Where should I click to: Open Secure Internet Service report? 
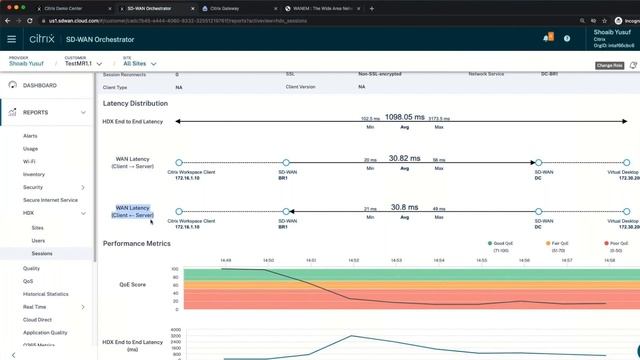click(50, 200)
